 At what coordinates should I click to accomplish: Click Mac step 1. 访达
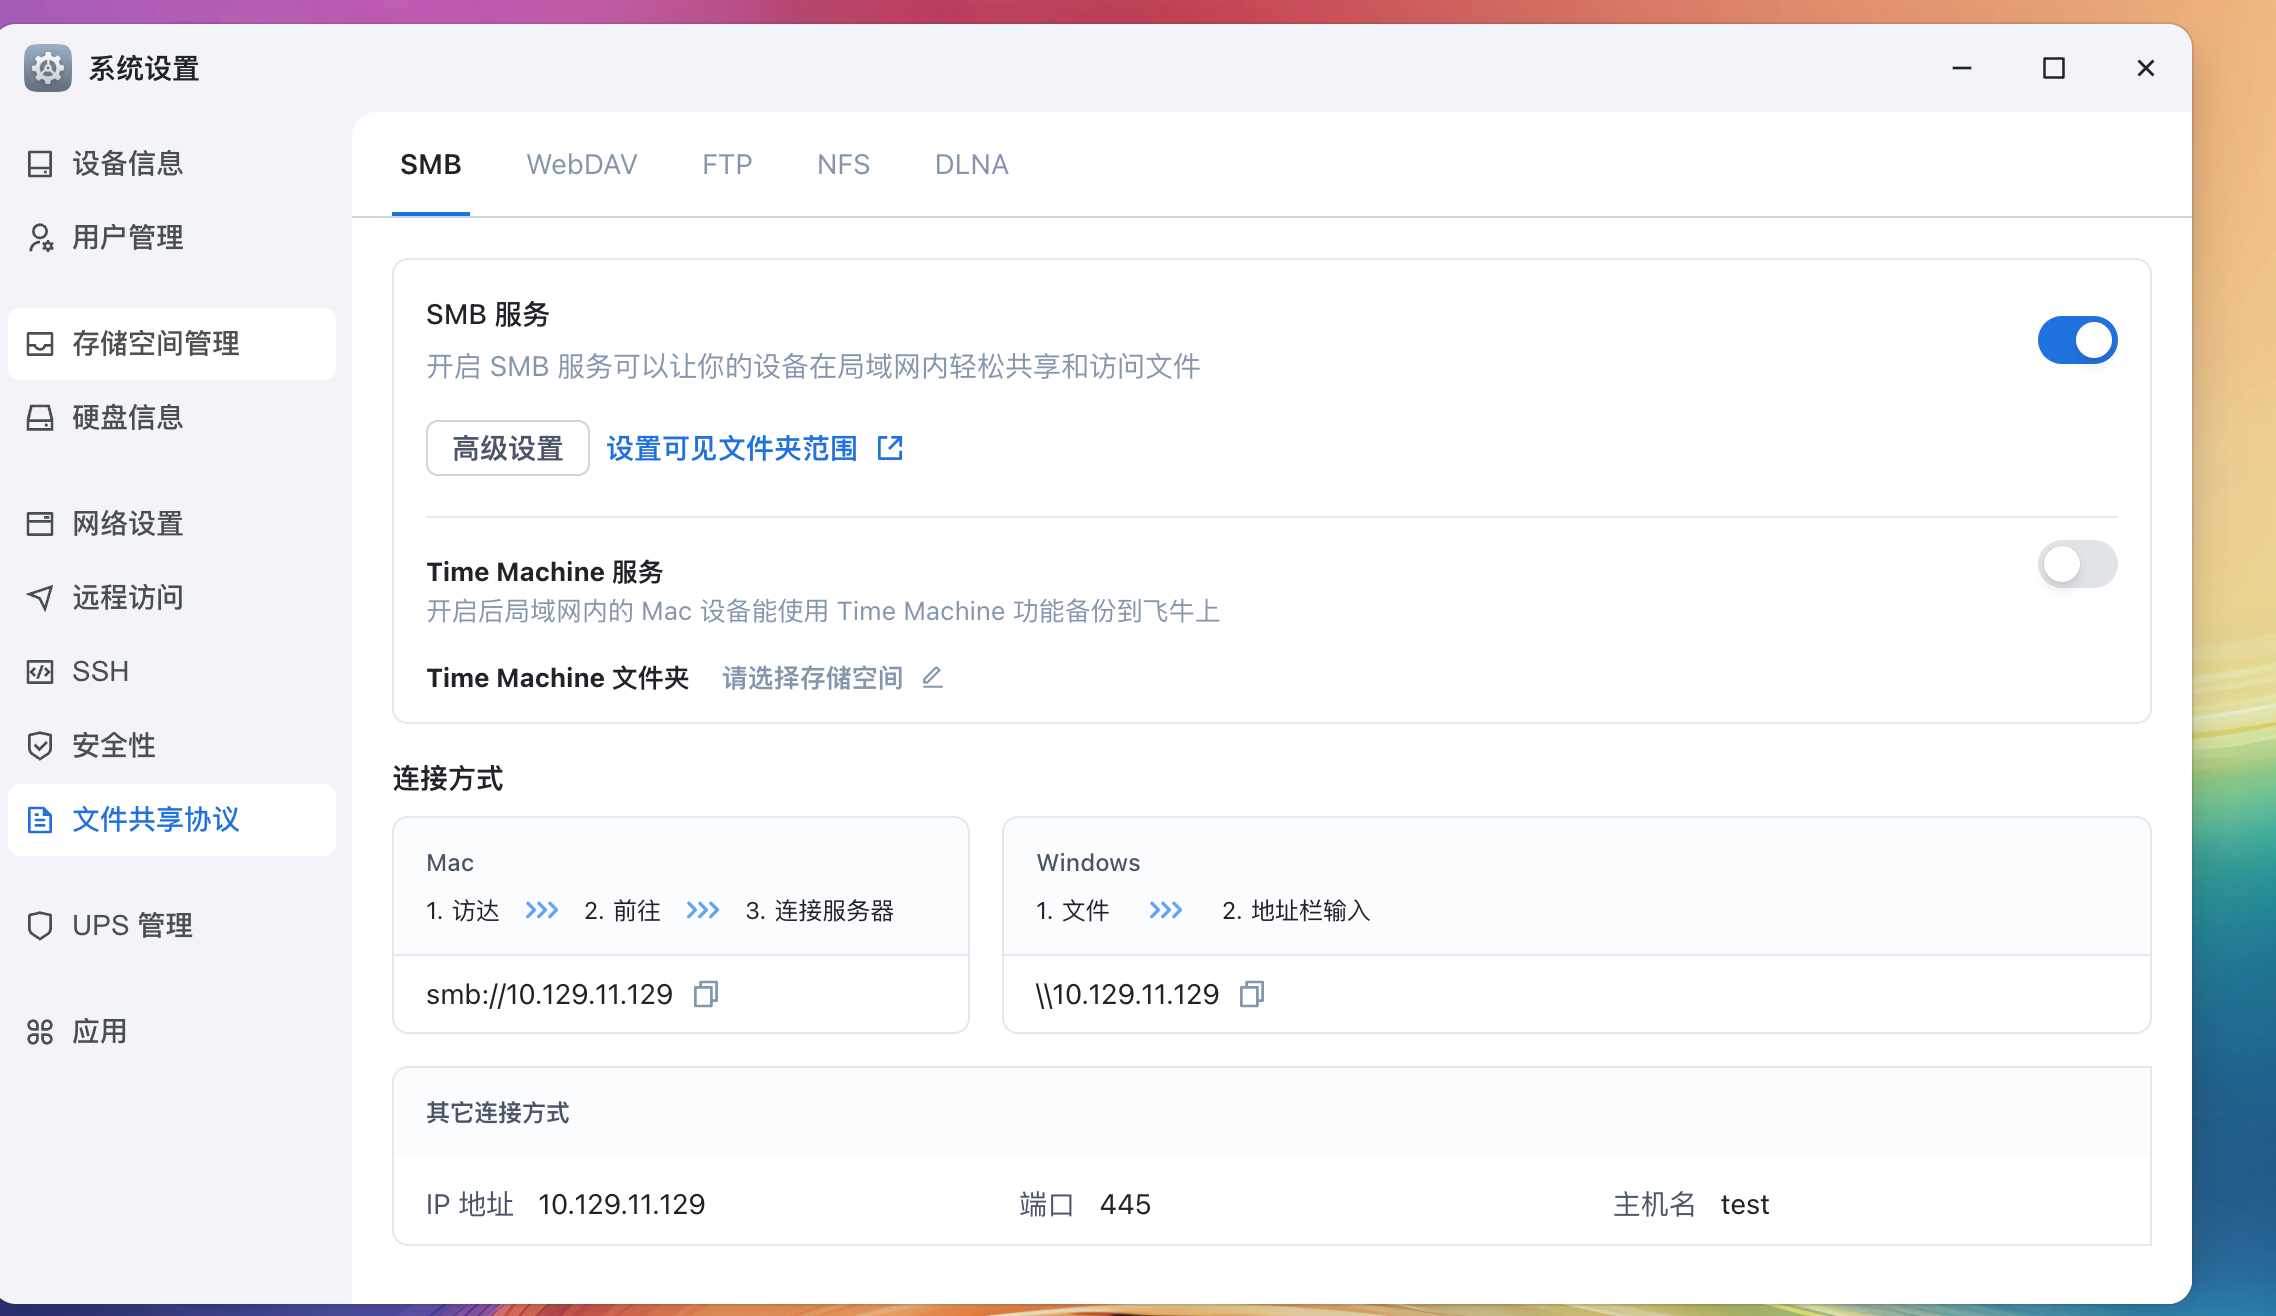click(x=463, y=910)
